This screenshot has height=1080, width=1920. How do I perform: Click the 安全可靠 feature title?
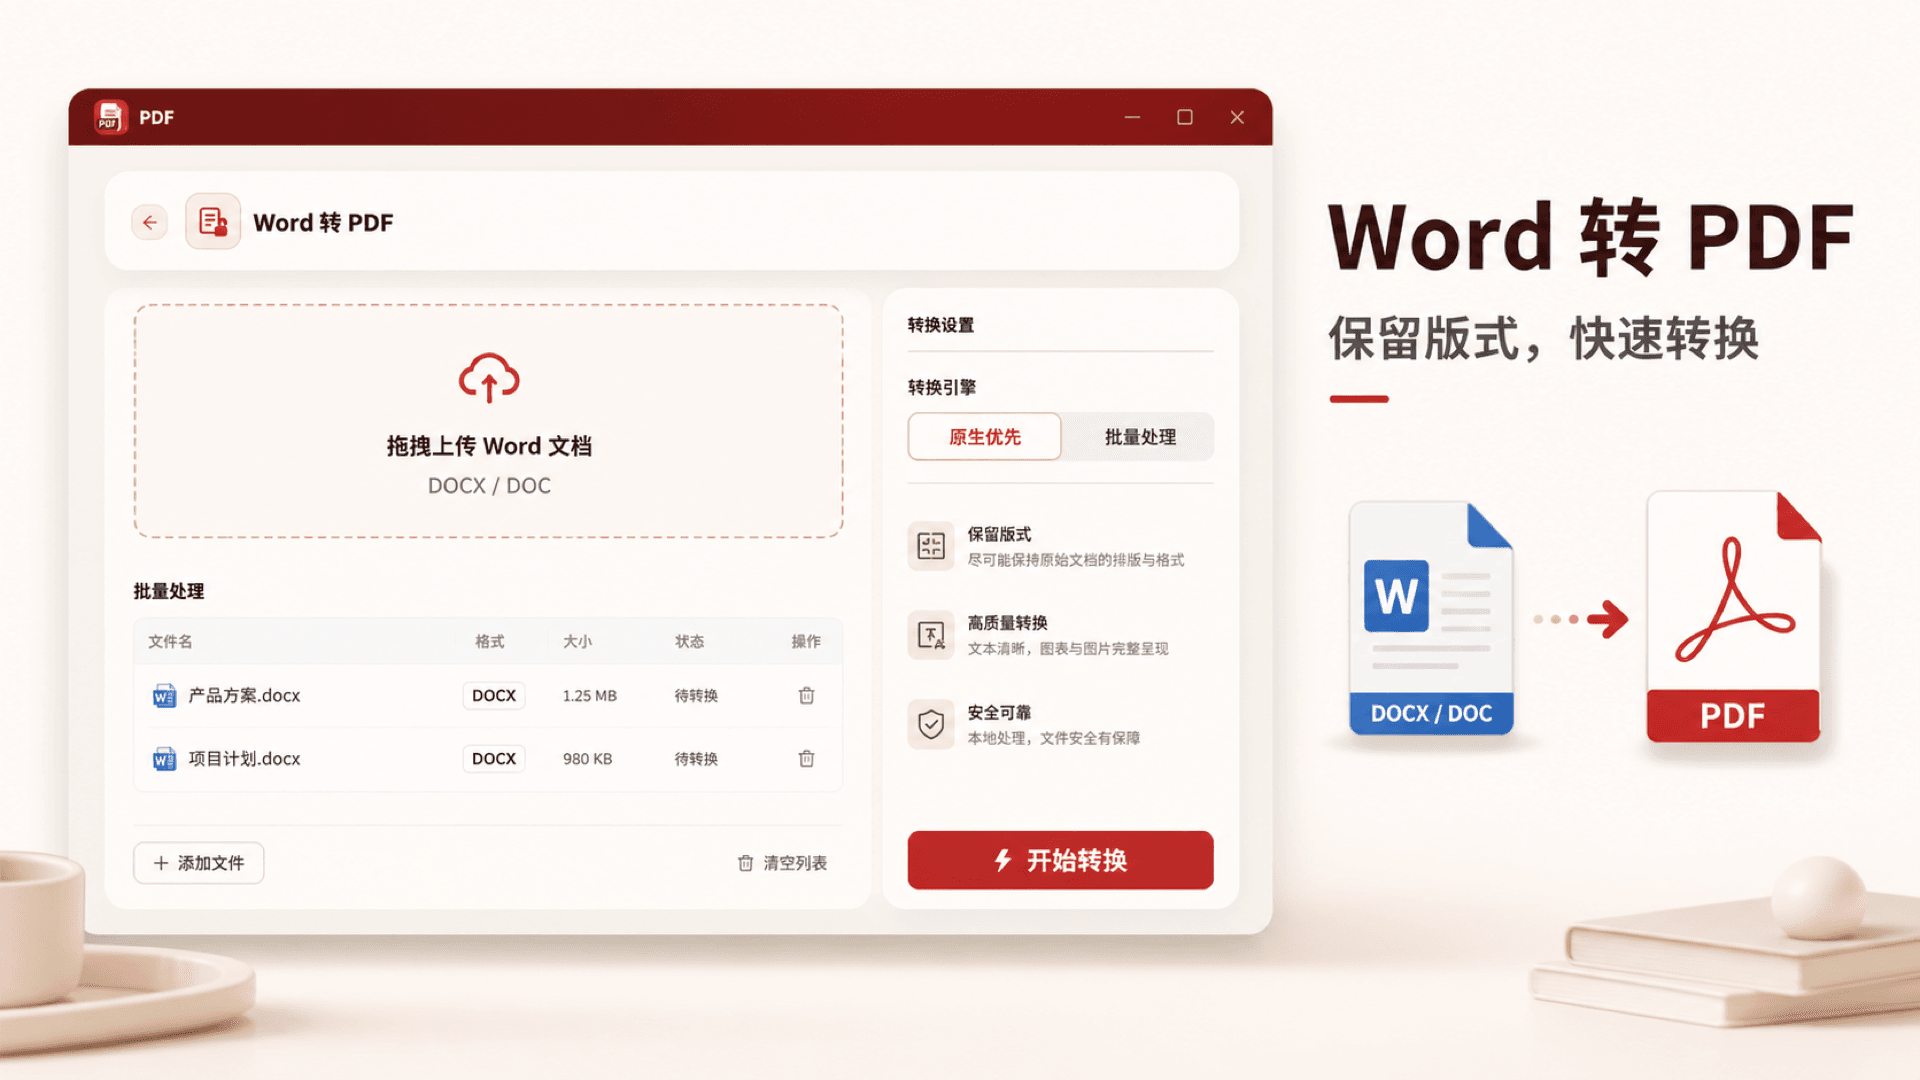tap(999, 712)
